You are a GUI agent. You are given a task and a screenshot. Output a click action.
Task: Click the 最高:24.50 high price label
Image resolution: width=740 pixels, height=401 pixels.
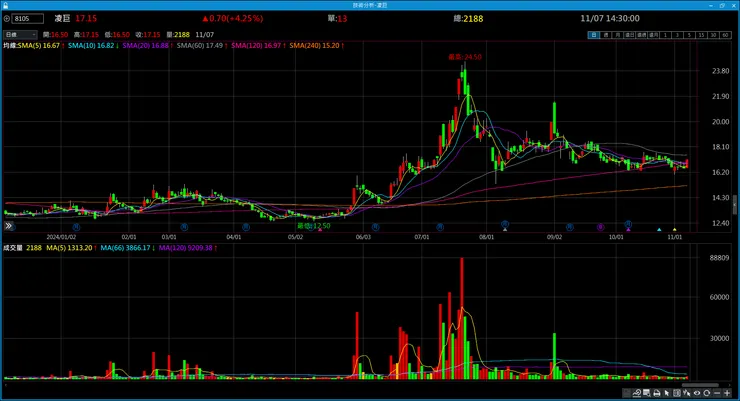click(464, 57)
